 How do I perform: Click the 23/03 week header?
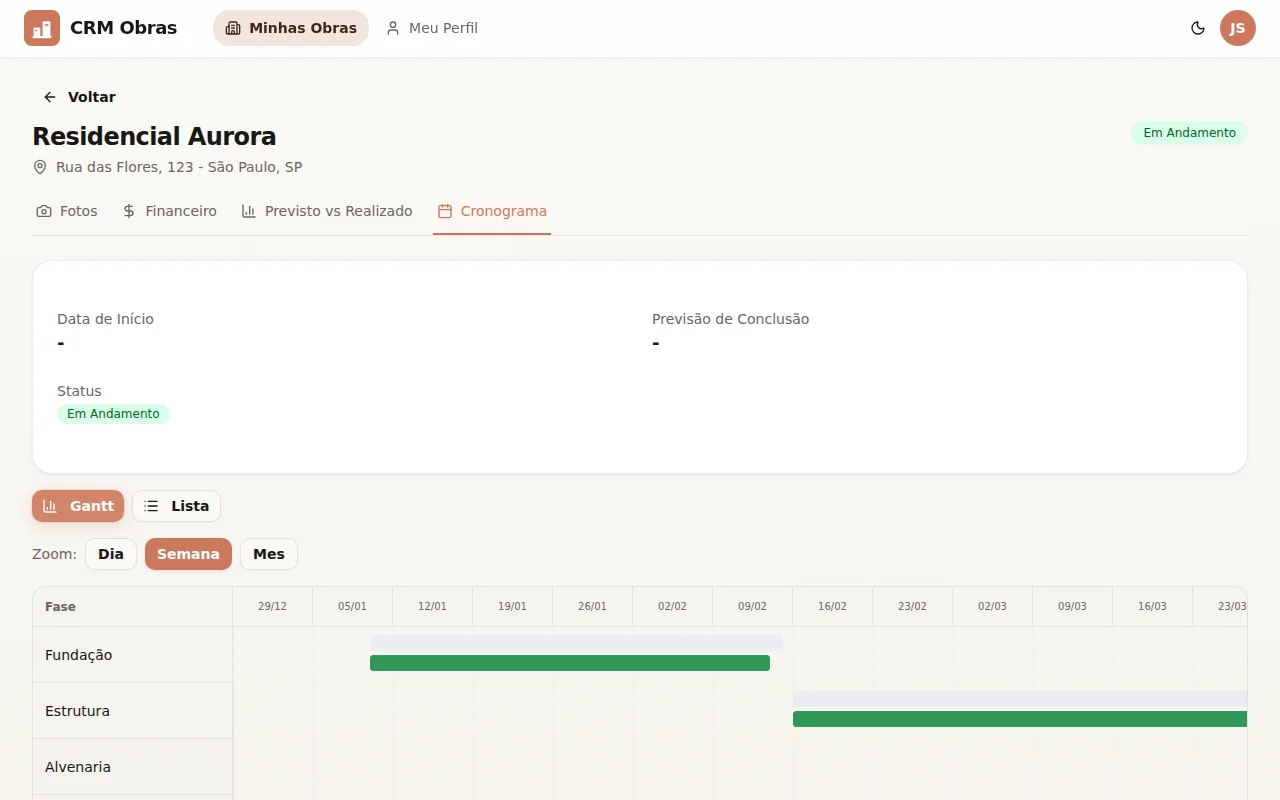point(1220,607)
